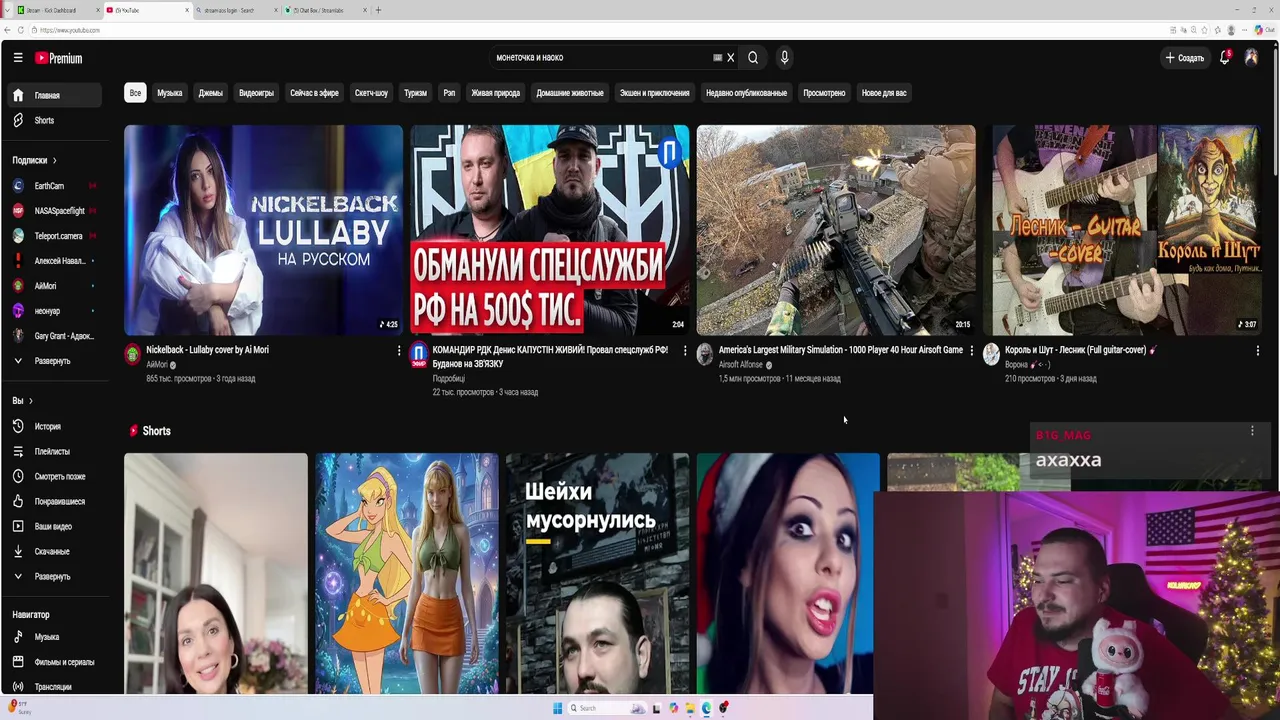1280x720 pixels.
Task: Select the Музыка filter chip
Action: (x=170, y=93)
